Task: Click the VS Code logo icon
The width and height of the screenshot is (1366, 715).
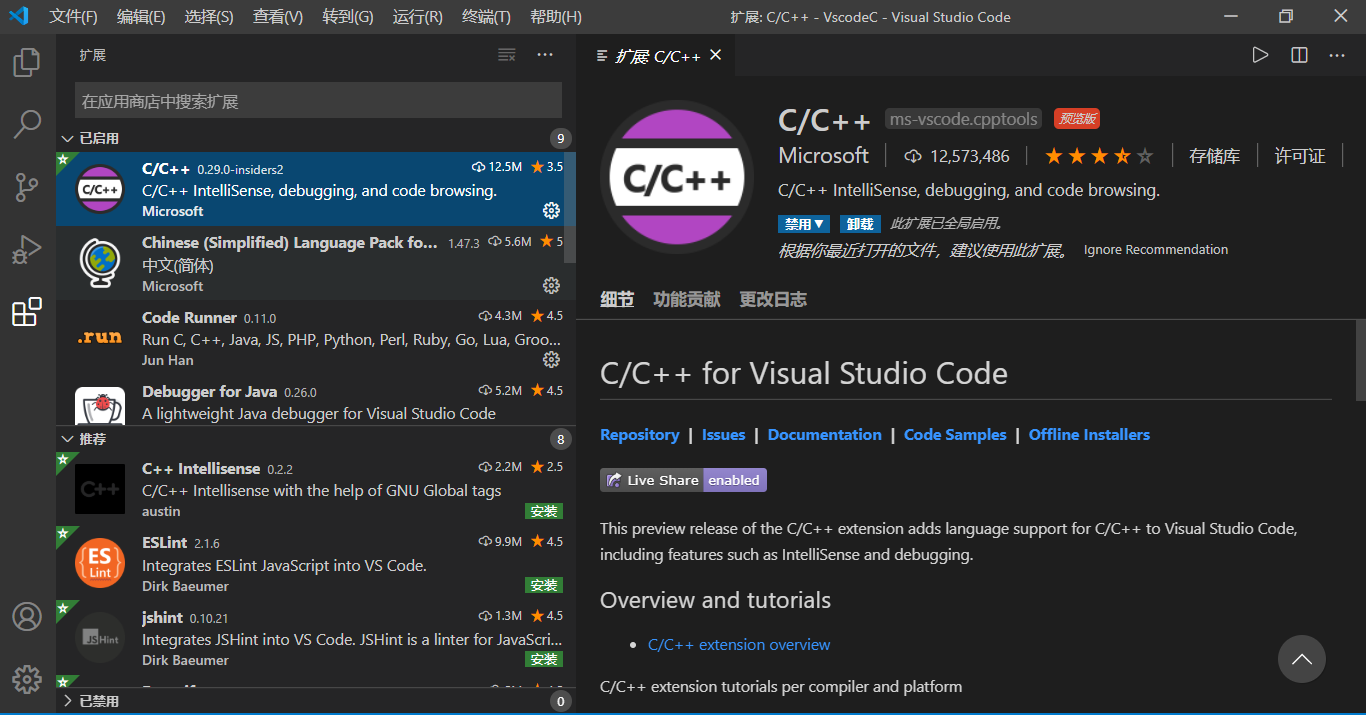Action: [19, 16]
